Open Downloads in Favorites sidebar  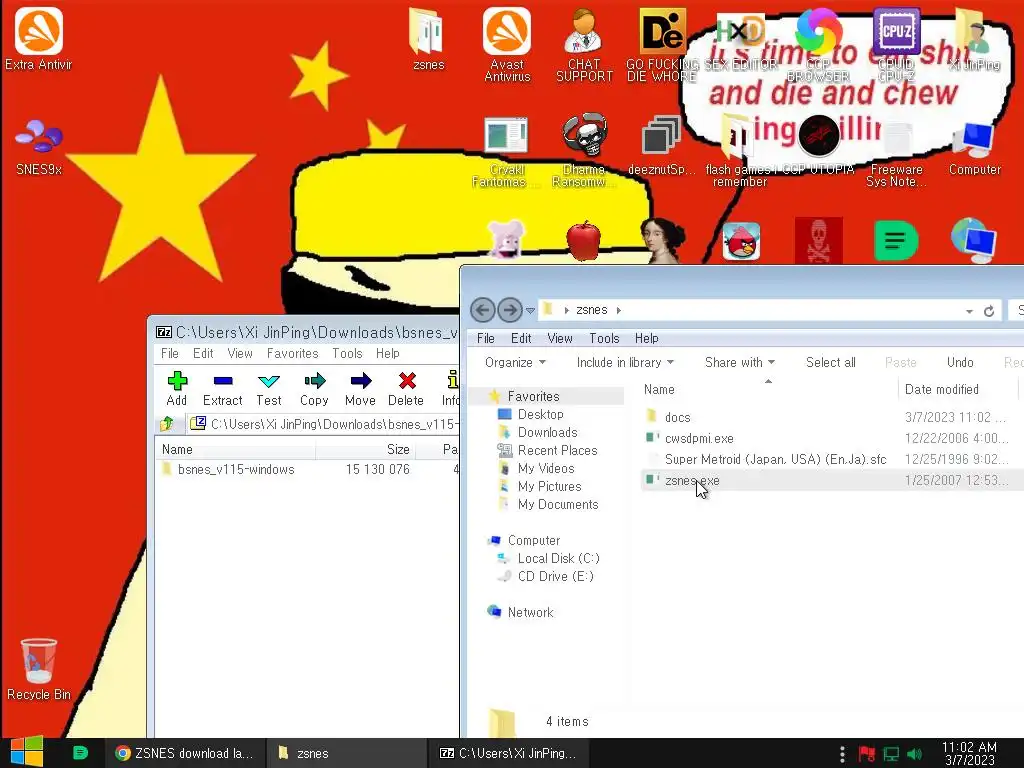(547, 432)
